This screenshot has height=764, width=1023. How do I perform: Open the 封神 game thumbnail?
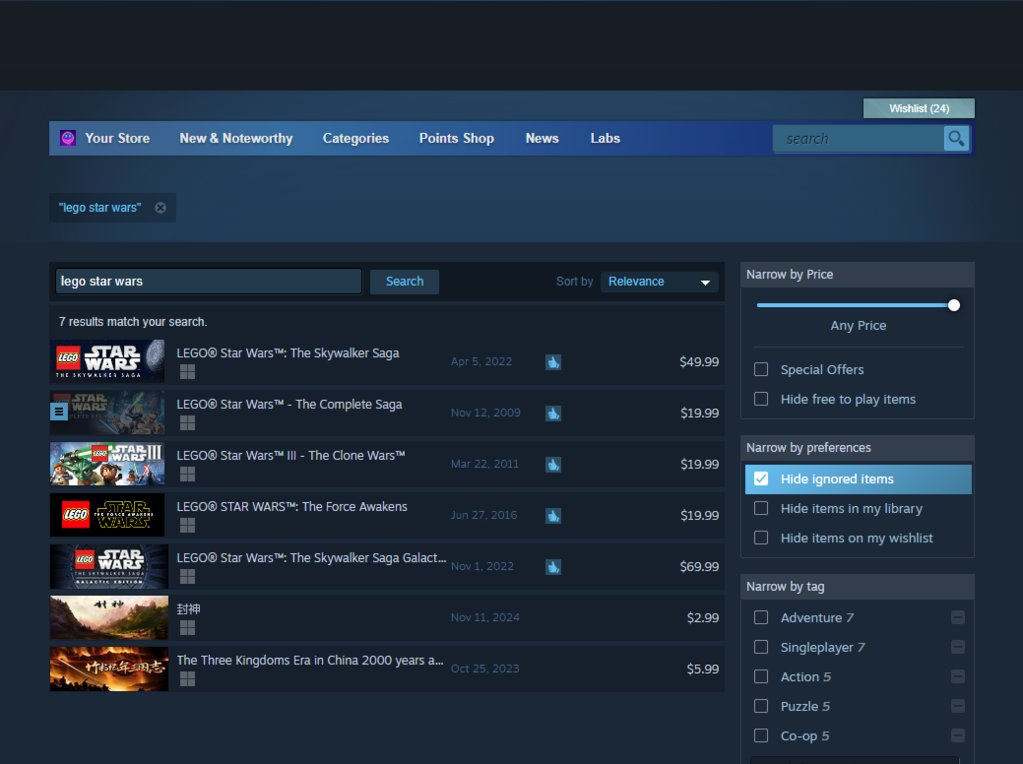(x=109, y=617)
